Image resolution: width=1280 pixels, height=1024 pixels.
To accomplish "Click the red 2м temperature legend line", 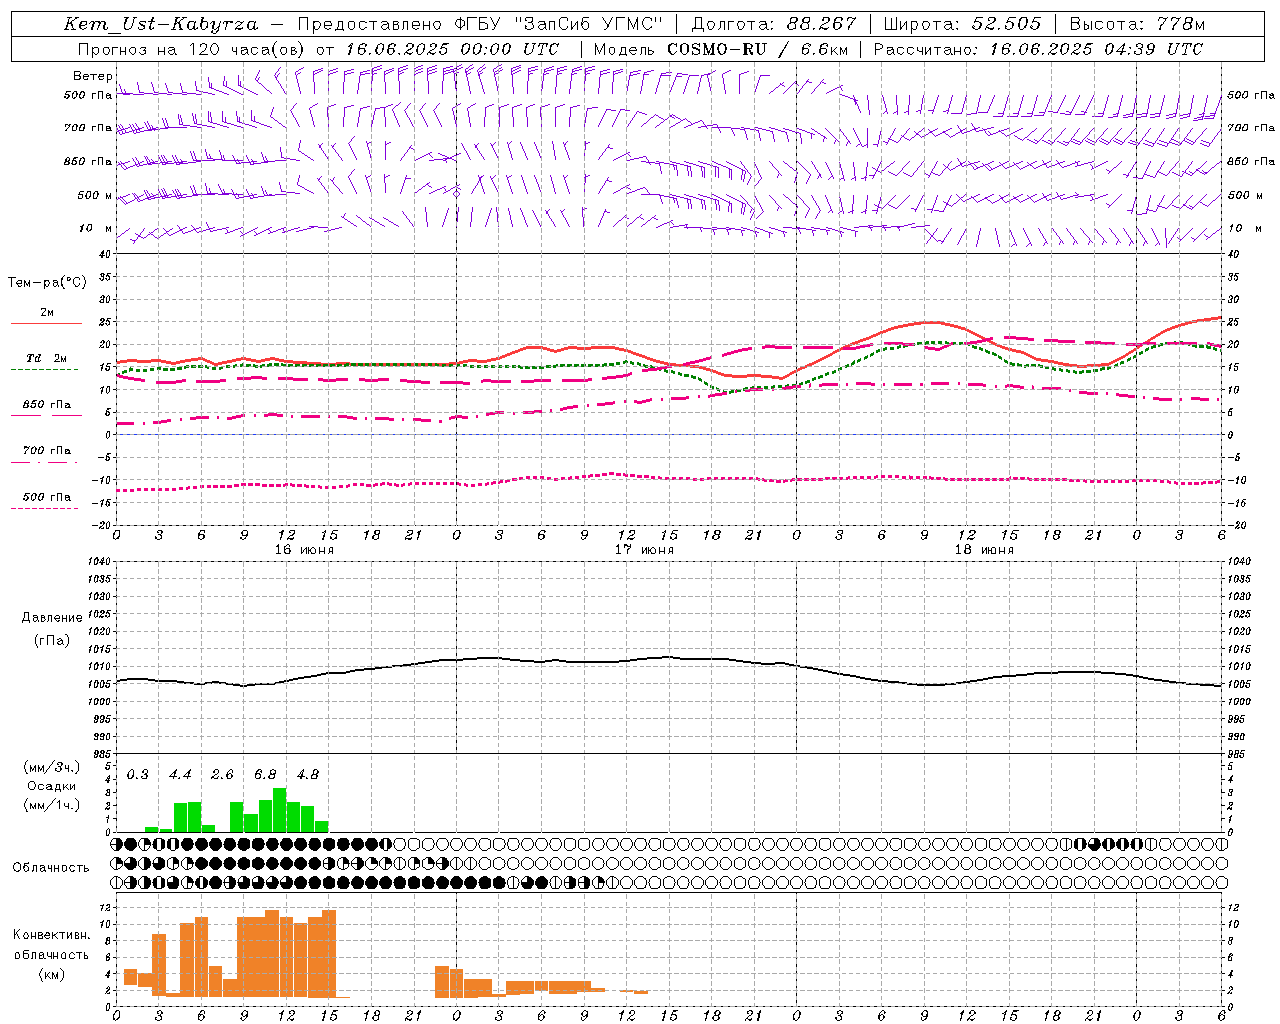I will coord(46,324).
